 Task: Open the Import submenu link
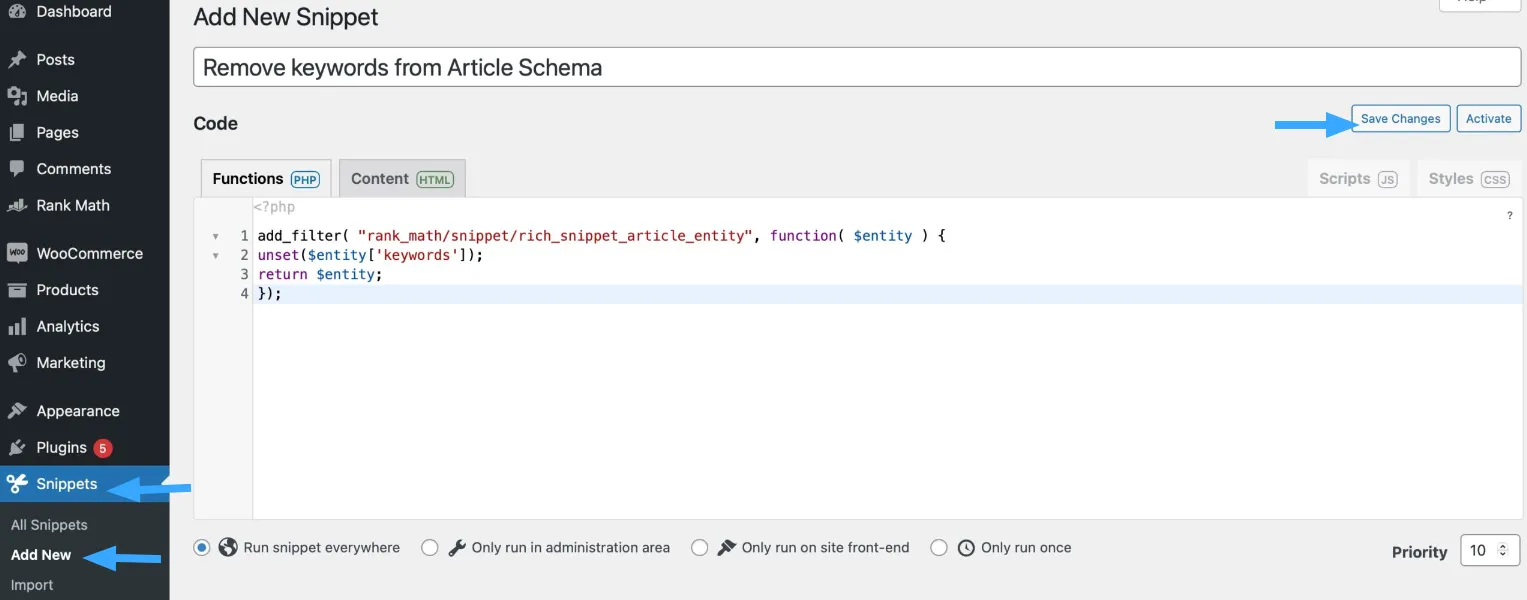pos(32,585)
